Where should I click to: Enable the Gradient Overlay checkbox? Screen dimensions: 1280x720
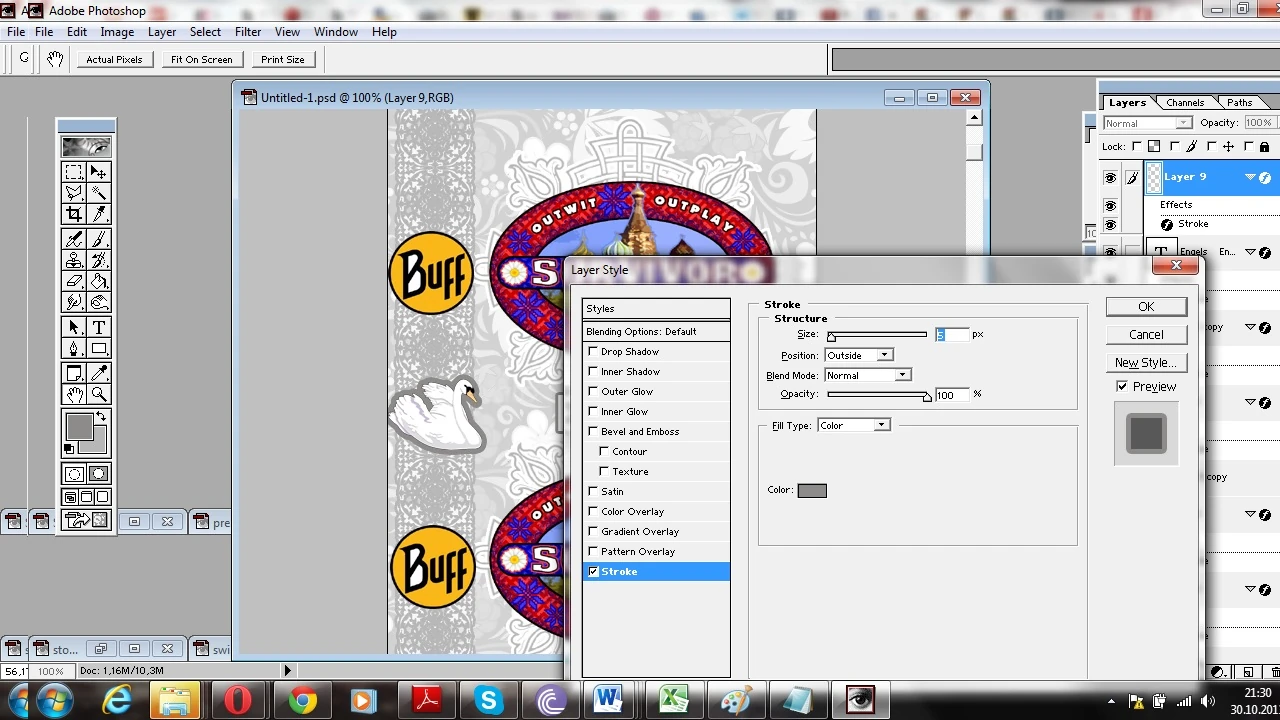(593, 531)
